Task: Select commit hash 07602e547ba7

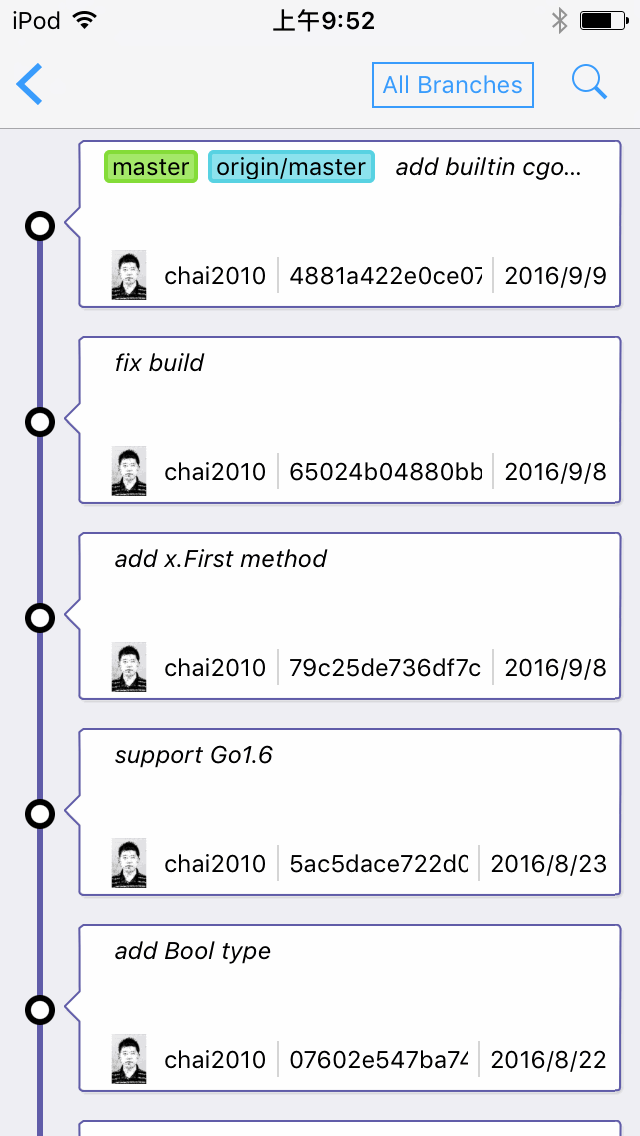Action: (378, 1060)
